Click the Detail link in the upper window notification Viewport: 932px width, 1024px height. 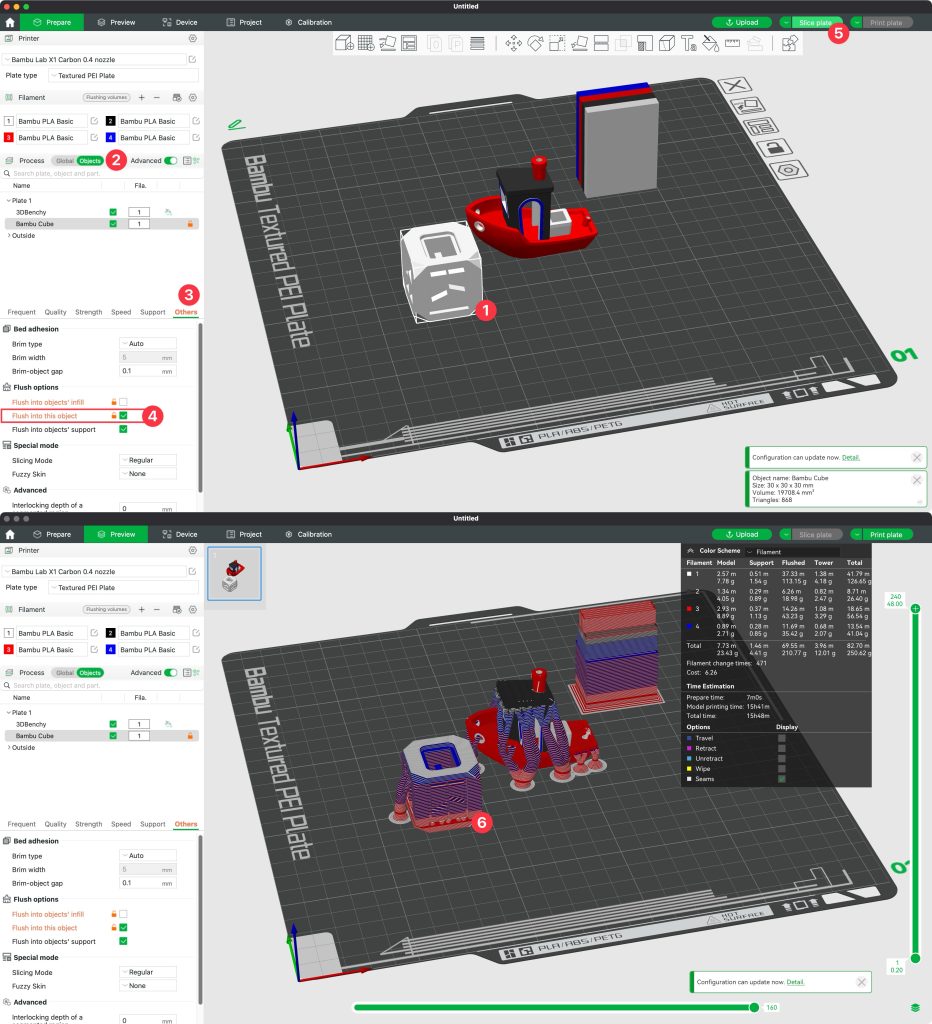click(x=850, y=457)
